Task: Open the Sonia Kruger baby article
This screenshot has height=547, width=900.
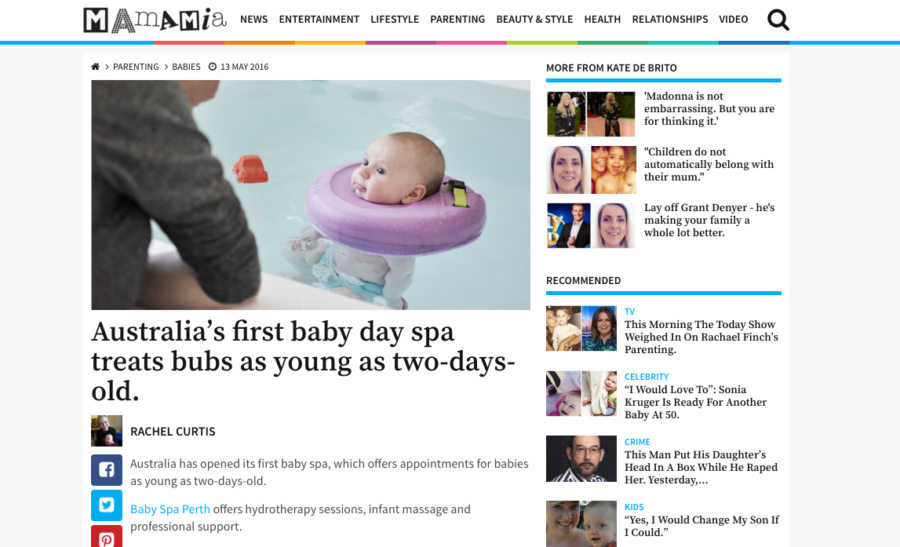Action: tap(696, 402)
